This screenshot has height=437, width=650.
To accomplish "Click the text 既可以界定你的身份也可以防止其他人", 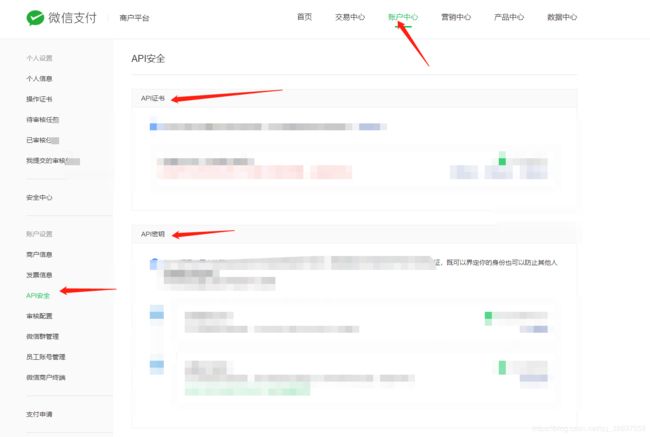I will coord(502,262).
